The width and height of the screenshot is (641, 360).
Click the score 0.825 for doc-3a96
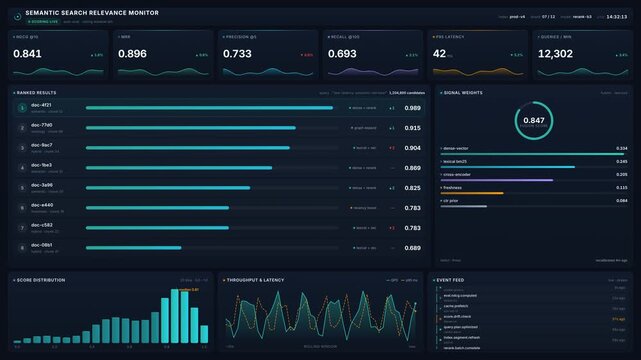point(412,188)
